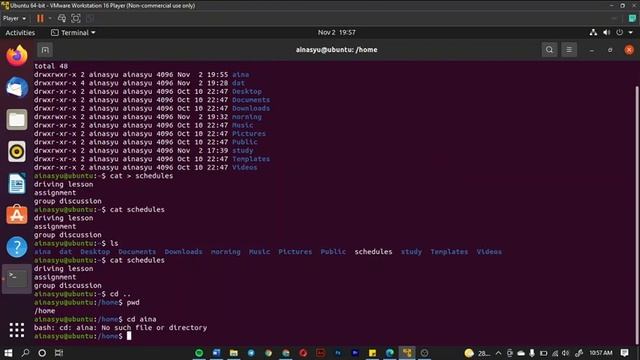This screenshot has width=640, height=360.
Task: Open the Terminal app menu in top bar
Action: pos(73,33)
